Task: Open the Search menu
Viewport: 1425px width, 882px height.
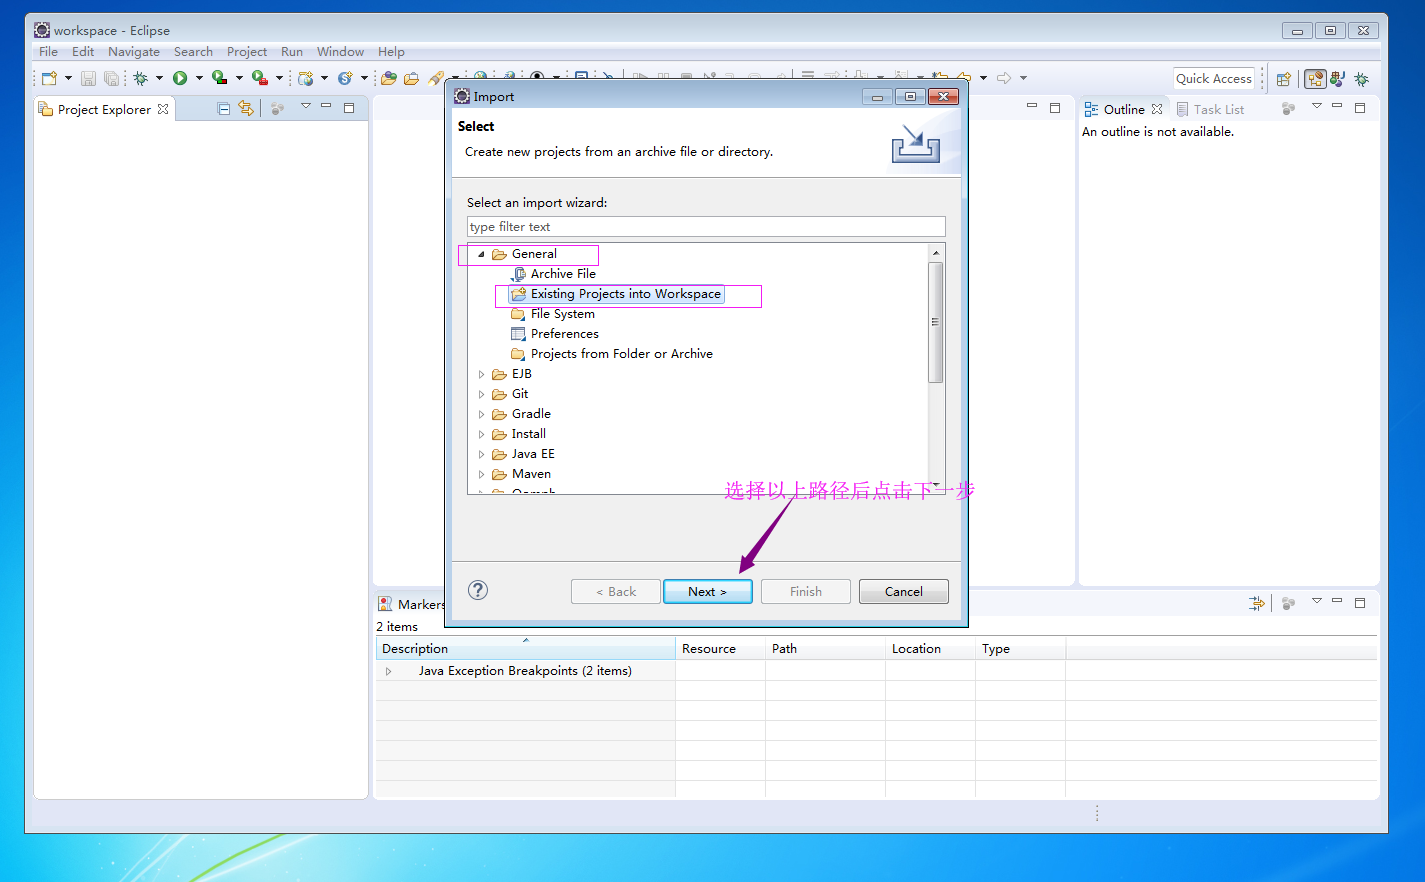Action: 193,52
